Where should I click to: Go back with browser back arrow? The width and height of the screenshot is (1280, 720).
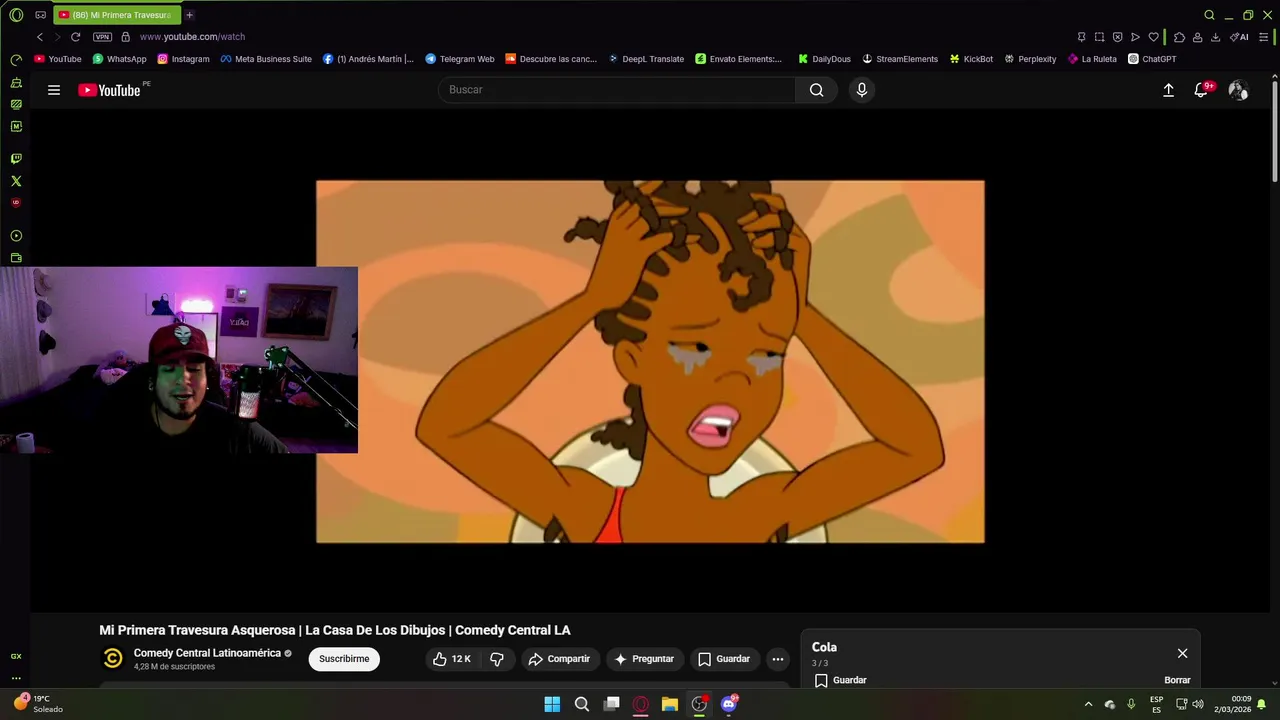pyautogui.click(x=39, y=37)
